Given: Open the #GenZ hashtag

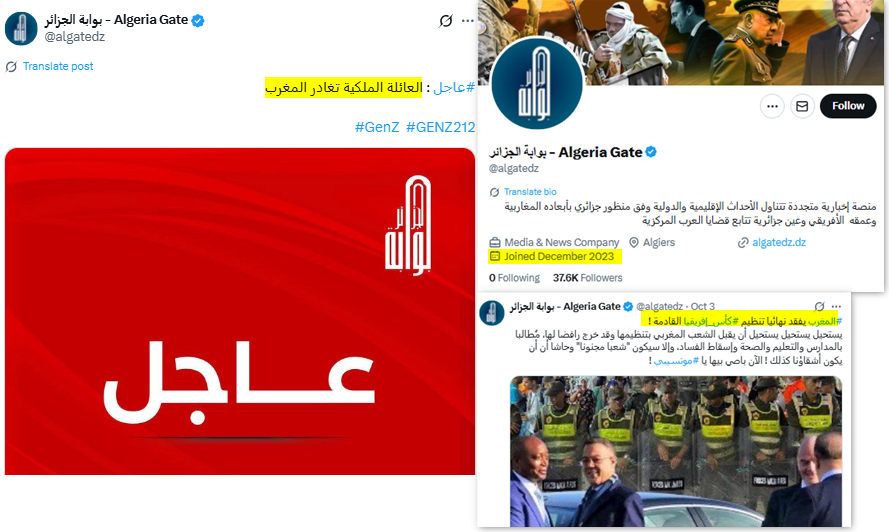Looking at the screenshot, I should tap(377, 127).
